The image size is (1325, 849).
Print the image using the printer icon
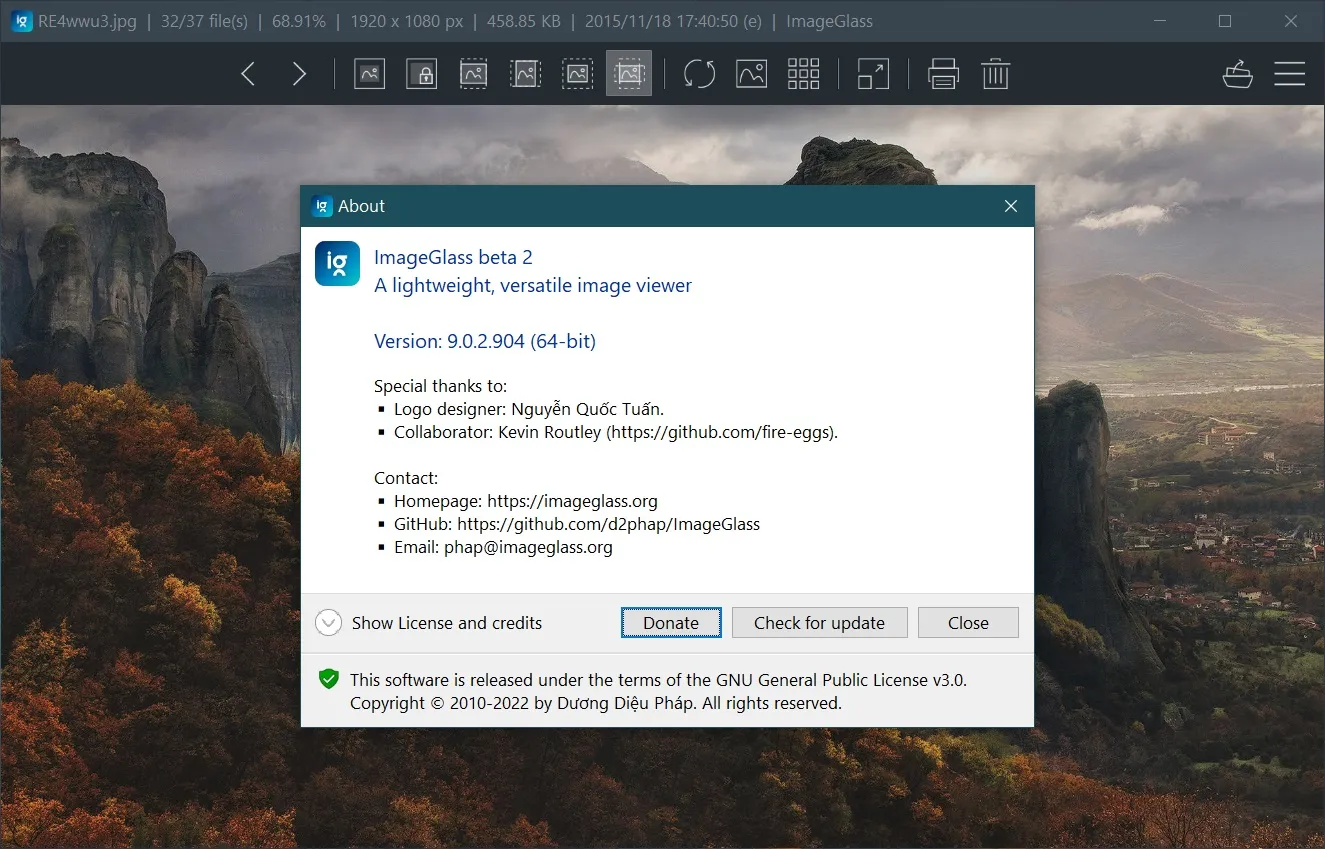coord(943,74)
